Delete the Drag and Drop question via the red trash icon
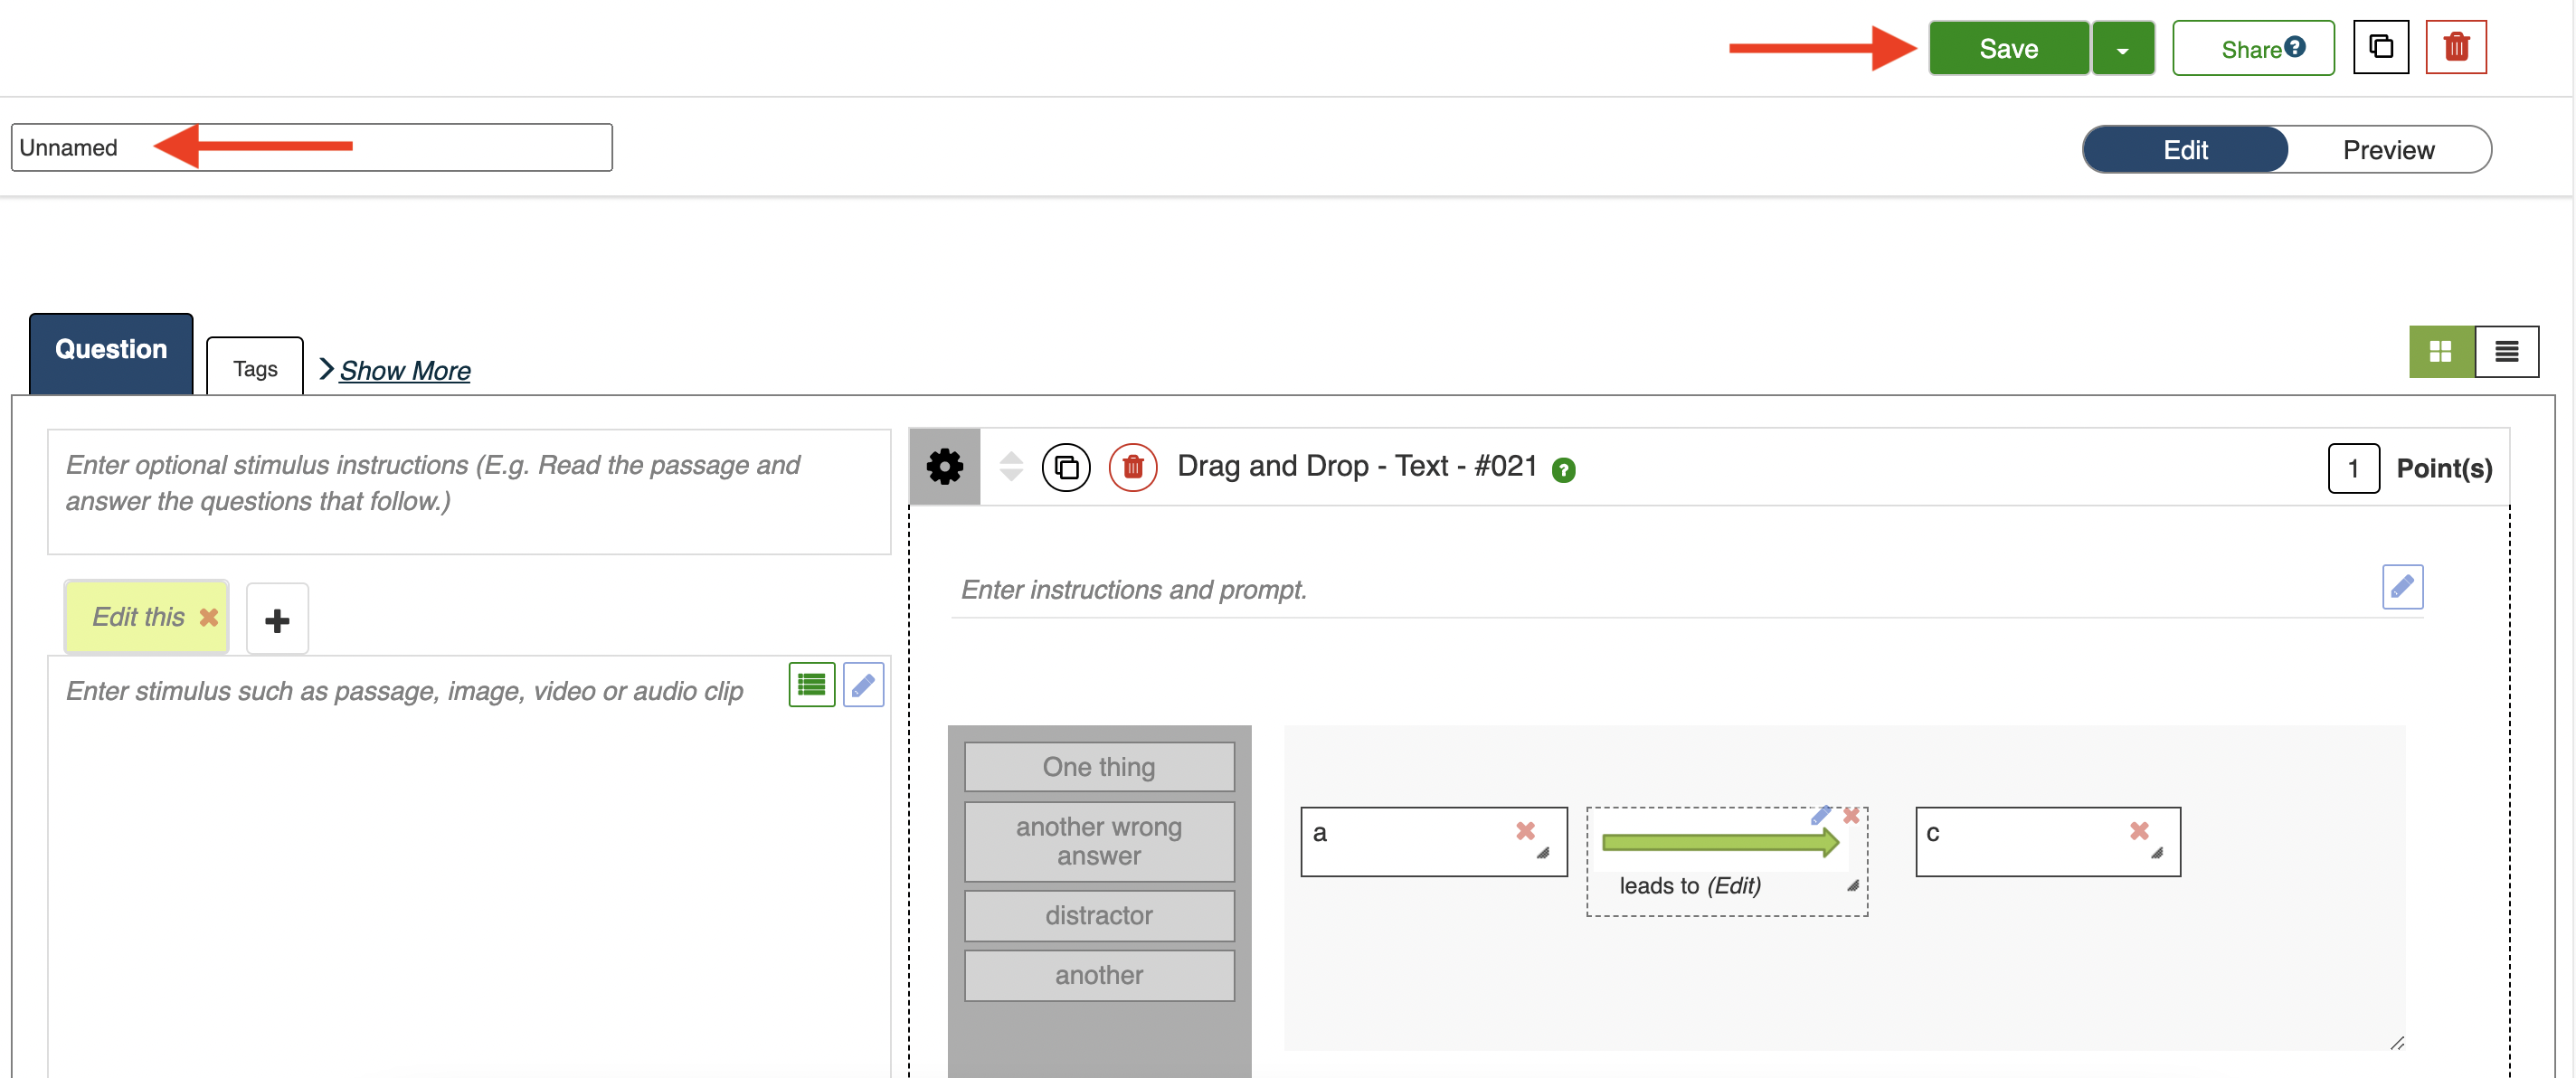 (x=1132, y=467)
